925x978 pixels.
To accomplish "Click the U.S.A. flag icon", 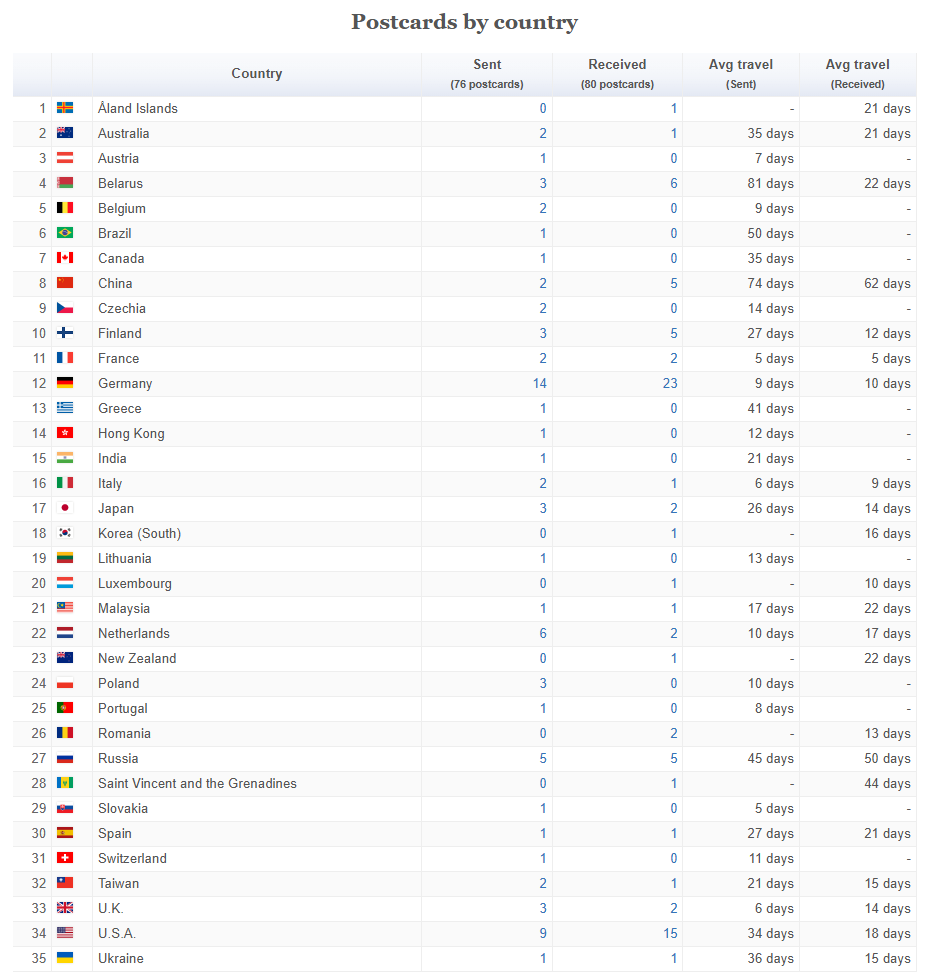I will coord(65,933).
